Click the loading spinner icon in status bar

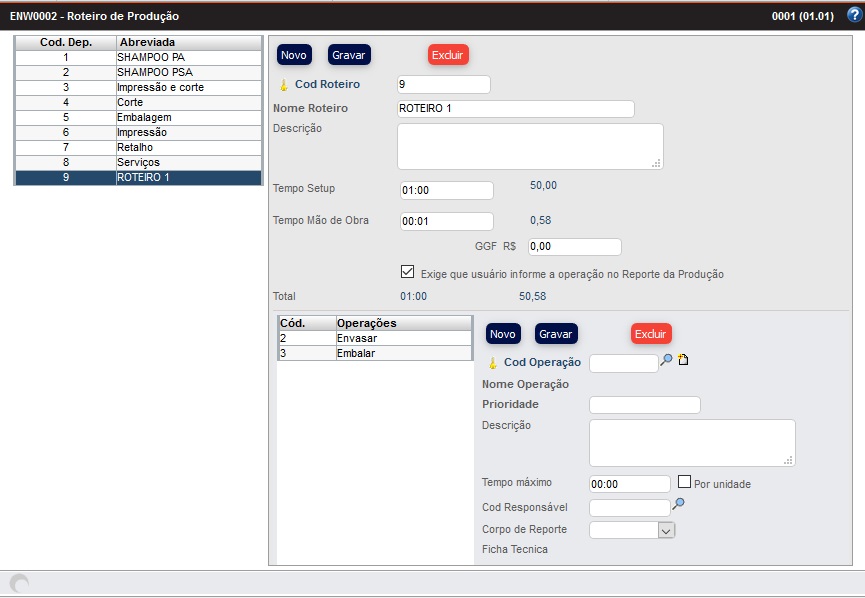[x=18, y=583]
